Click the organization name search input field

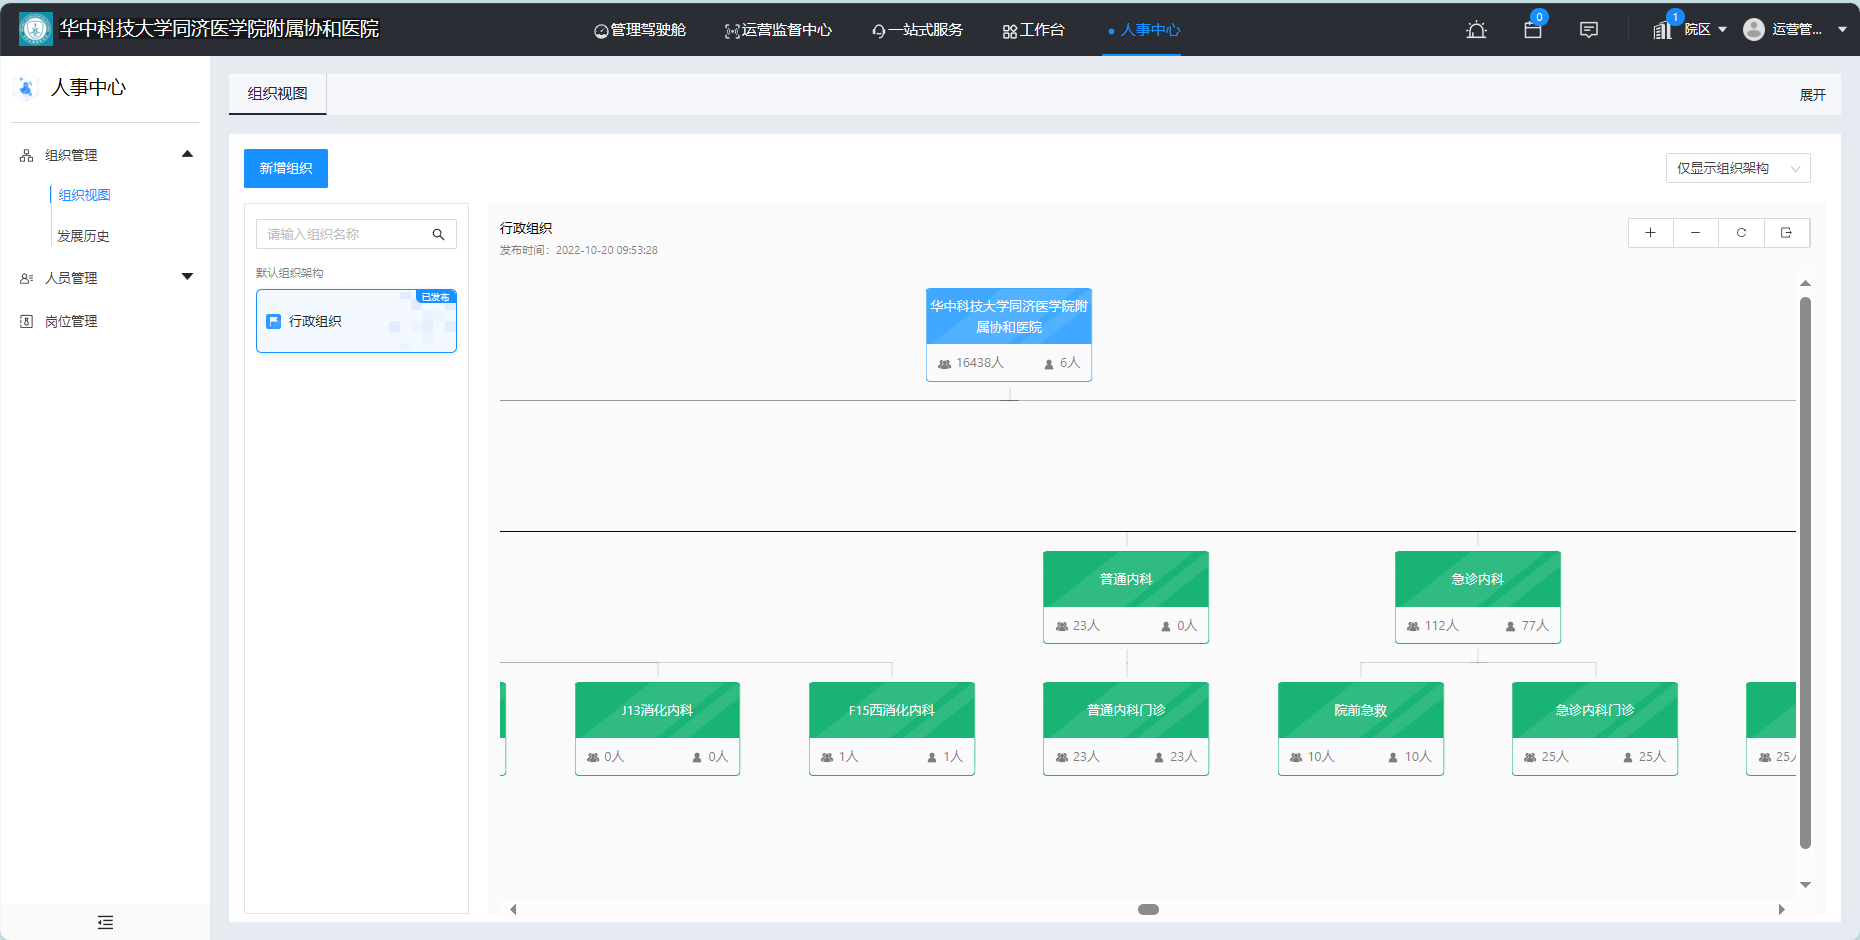pyautogui.click(x=340, y=234)
